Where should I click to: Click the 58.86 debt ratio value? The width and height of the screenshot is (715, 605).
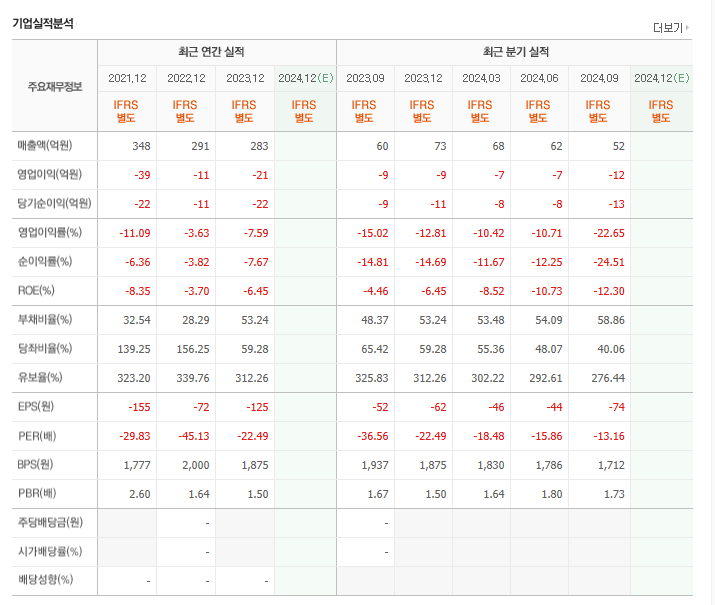tap(611, 321)
